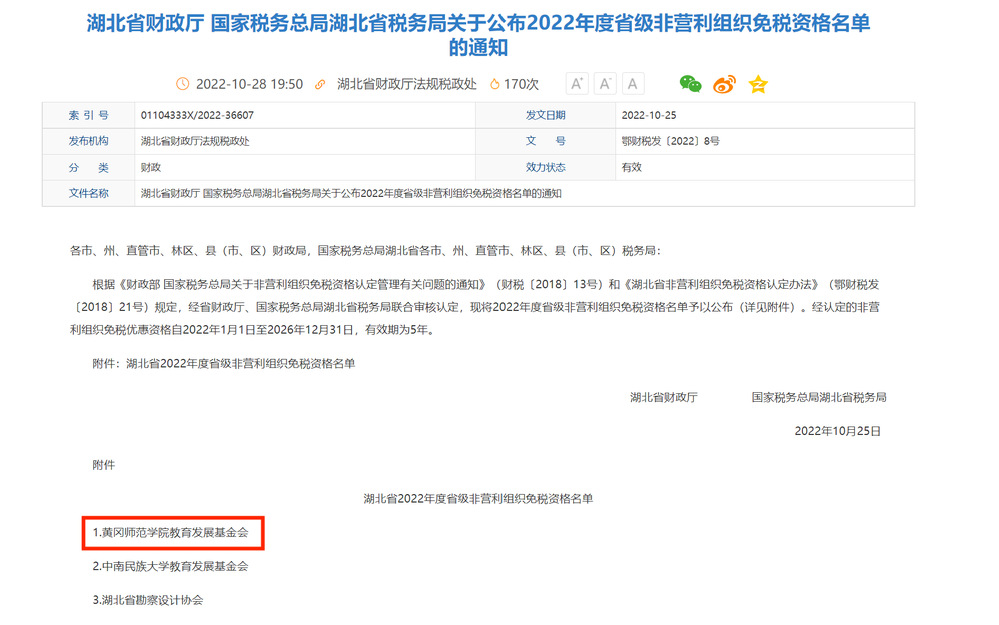
Task: Click attachment line 附件：湖北省2022年度省级非营利组织免税资格名单
Action: coord(224,364)
